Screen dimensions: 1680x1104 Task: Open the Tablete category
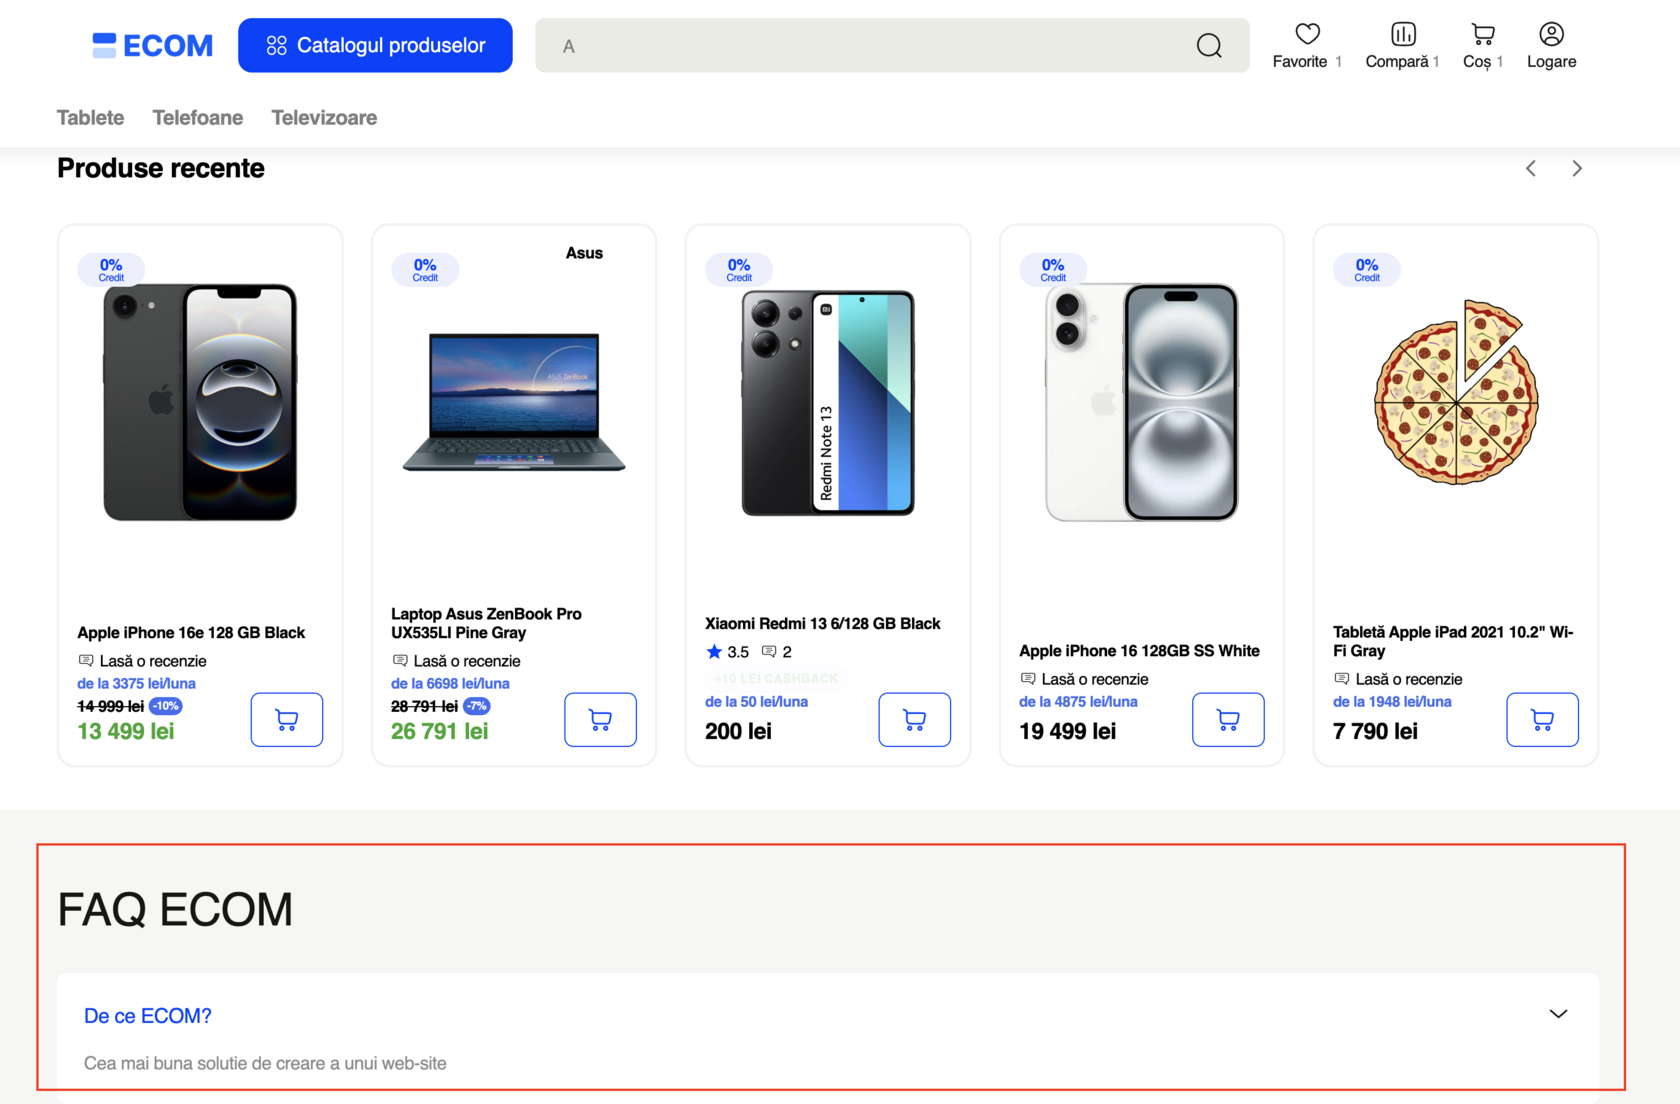click(x=90, y=118)
